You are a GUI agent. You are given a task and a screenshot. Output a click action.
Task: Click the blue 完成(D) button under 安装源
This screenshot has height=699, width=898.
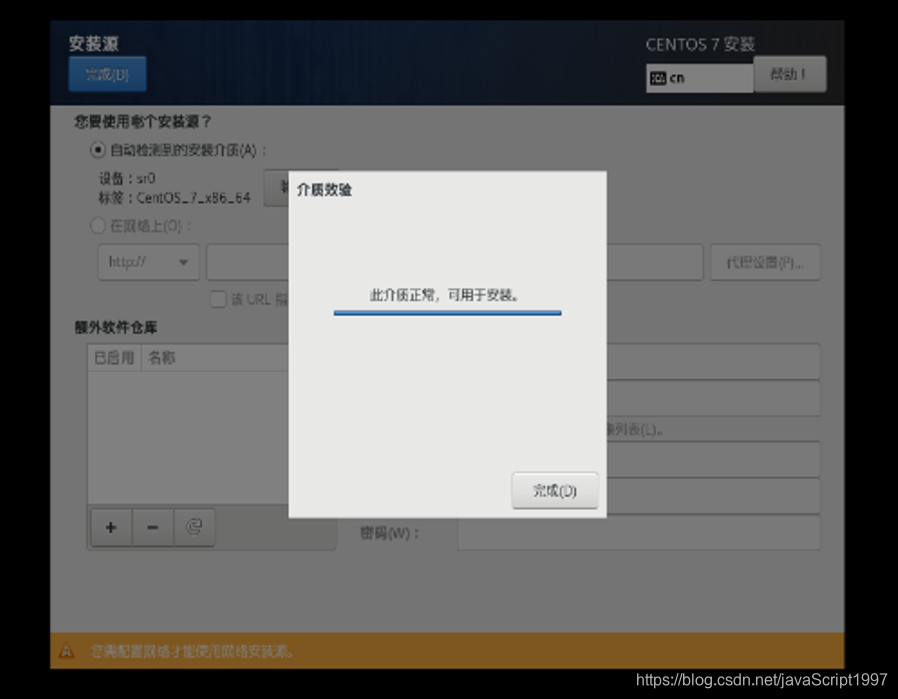click(x=107, y=74)
